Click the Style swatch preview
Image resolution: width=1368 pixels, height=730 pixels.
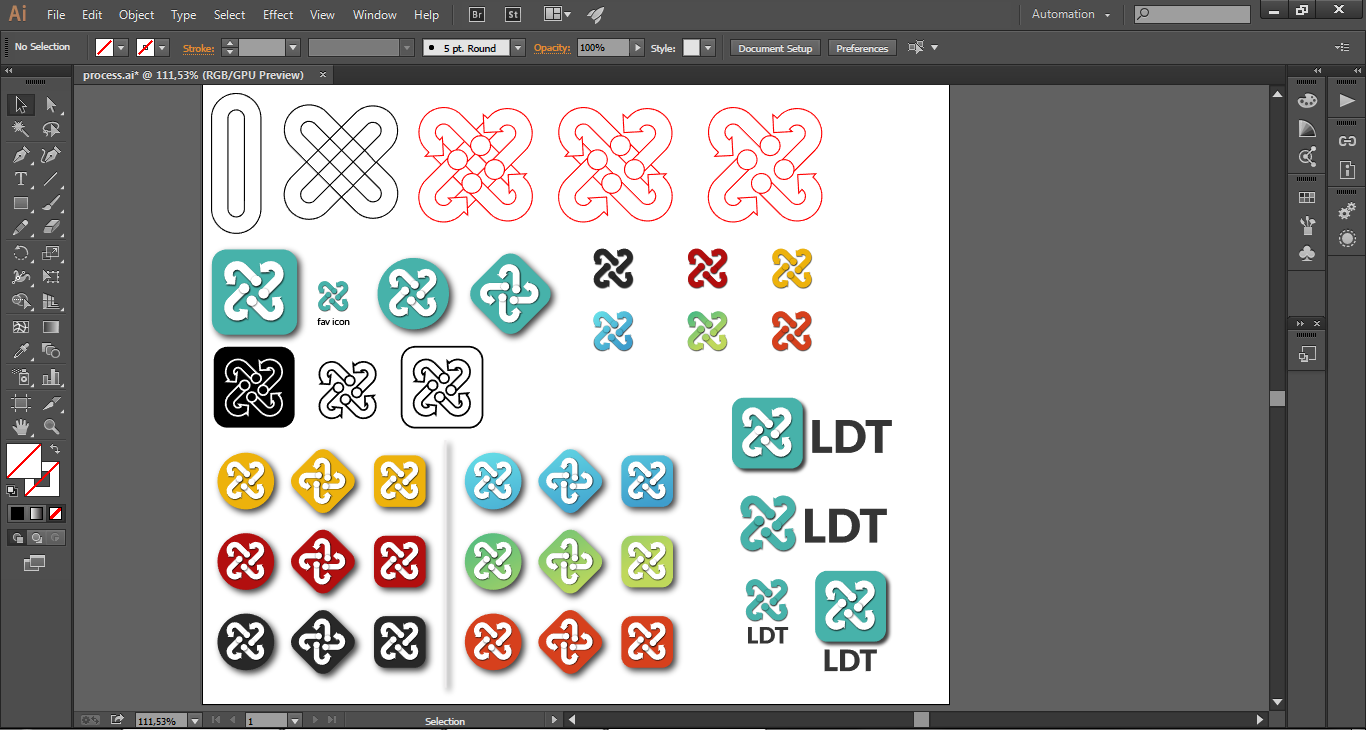(691, 48)
